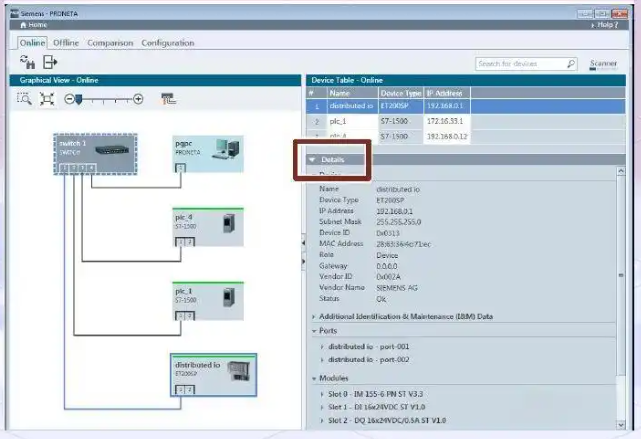The image size is (641, 439).
Task: Click the zoom out minus icon
Action: (x=69, y=99)
